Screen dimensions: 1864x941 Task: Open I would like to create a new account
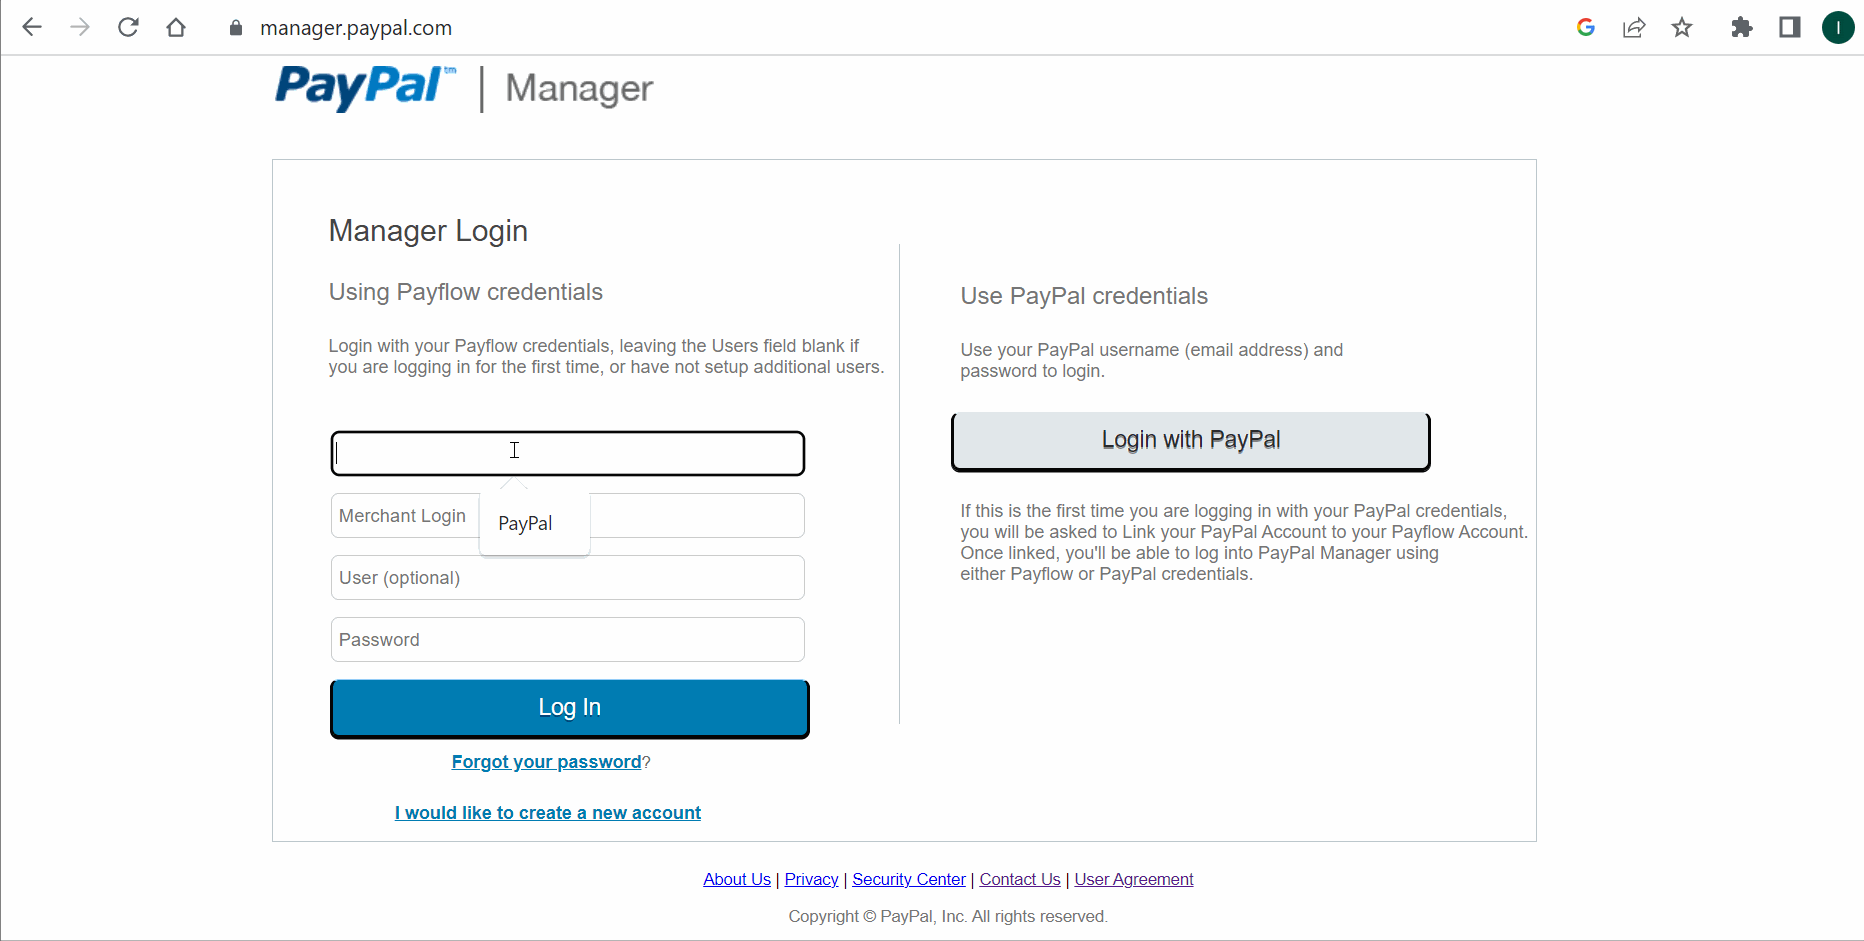pos(548,813)
